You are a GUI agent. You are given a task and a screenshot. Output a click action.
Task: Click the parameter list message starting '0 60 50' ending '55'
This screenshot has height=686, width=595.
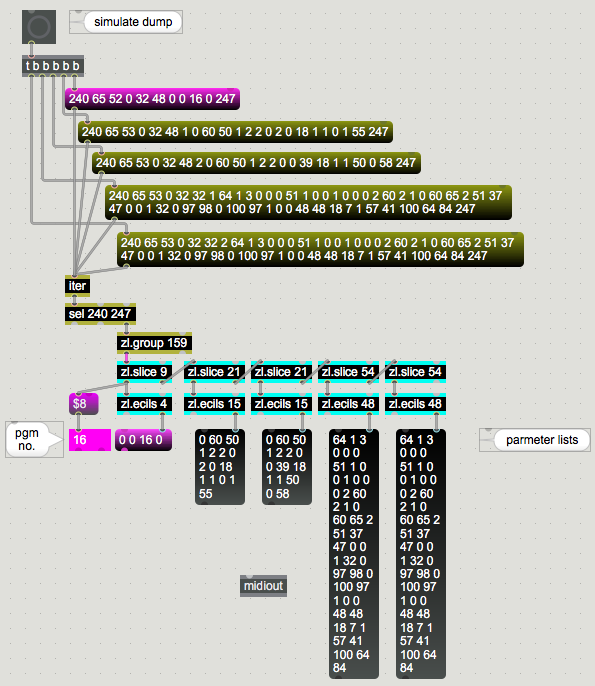tap(220, 467)
